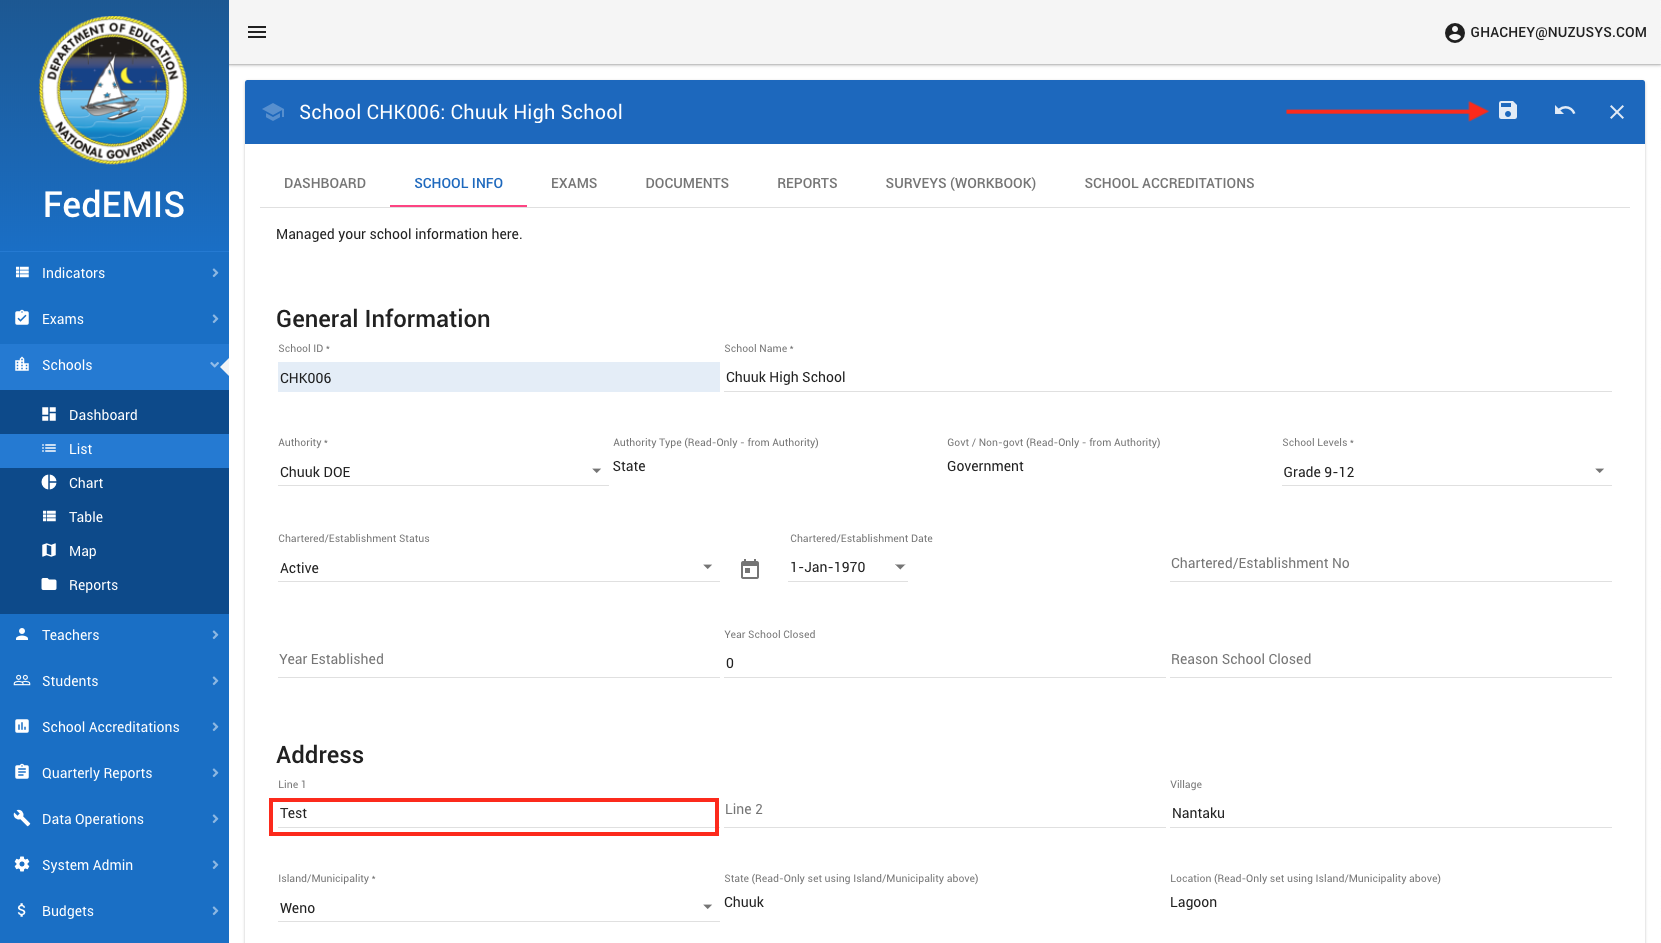The height and width of the screenshot is (943, 1661).
Task: Switch to the Exams tab
Action: (x=574, y=183)
